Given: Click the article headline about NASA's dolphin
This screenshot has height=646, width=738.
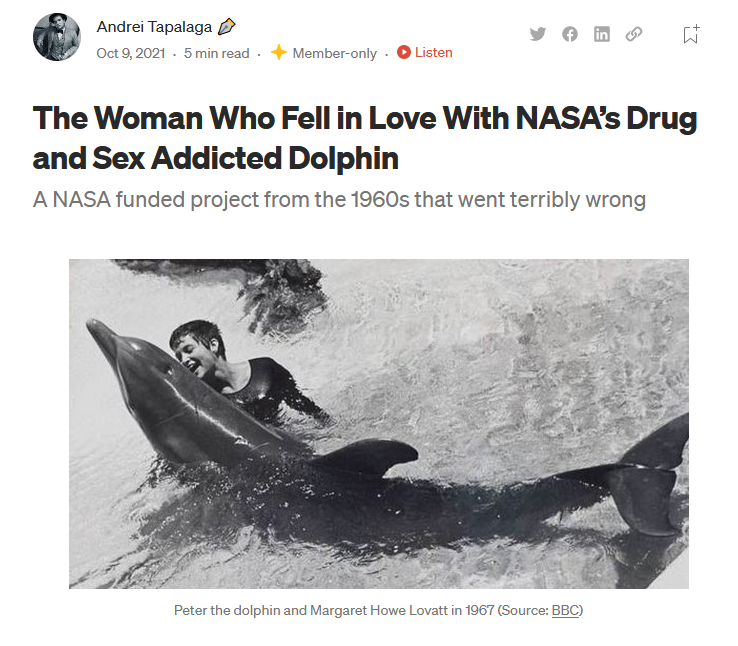Looking at the screenshot, I should pyautogui.click(x=365, y=137).
